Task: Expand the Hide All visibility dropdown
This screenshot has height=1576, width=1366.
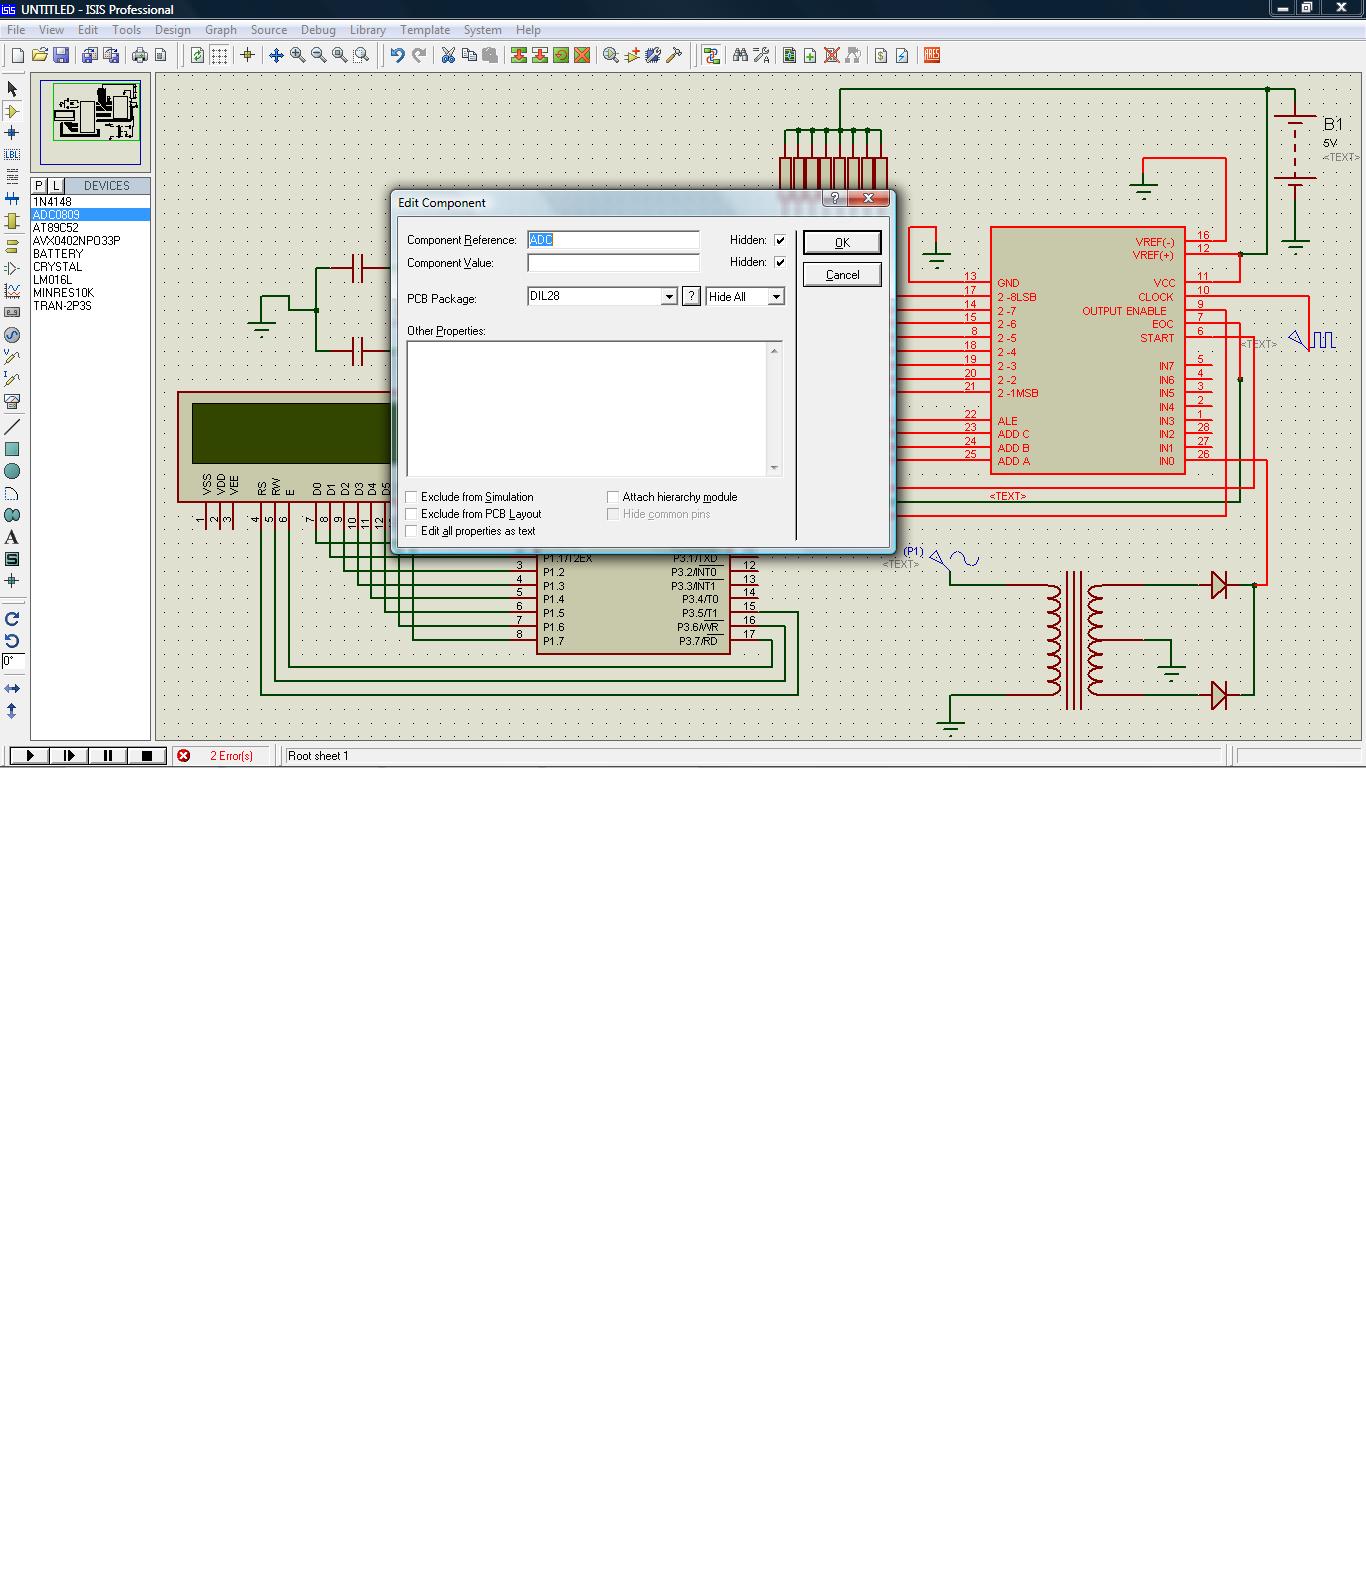Action: [775, 297]
